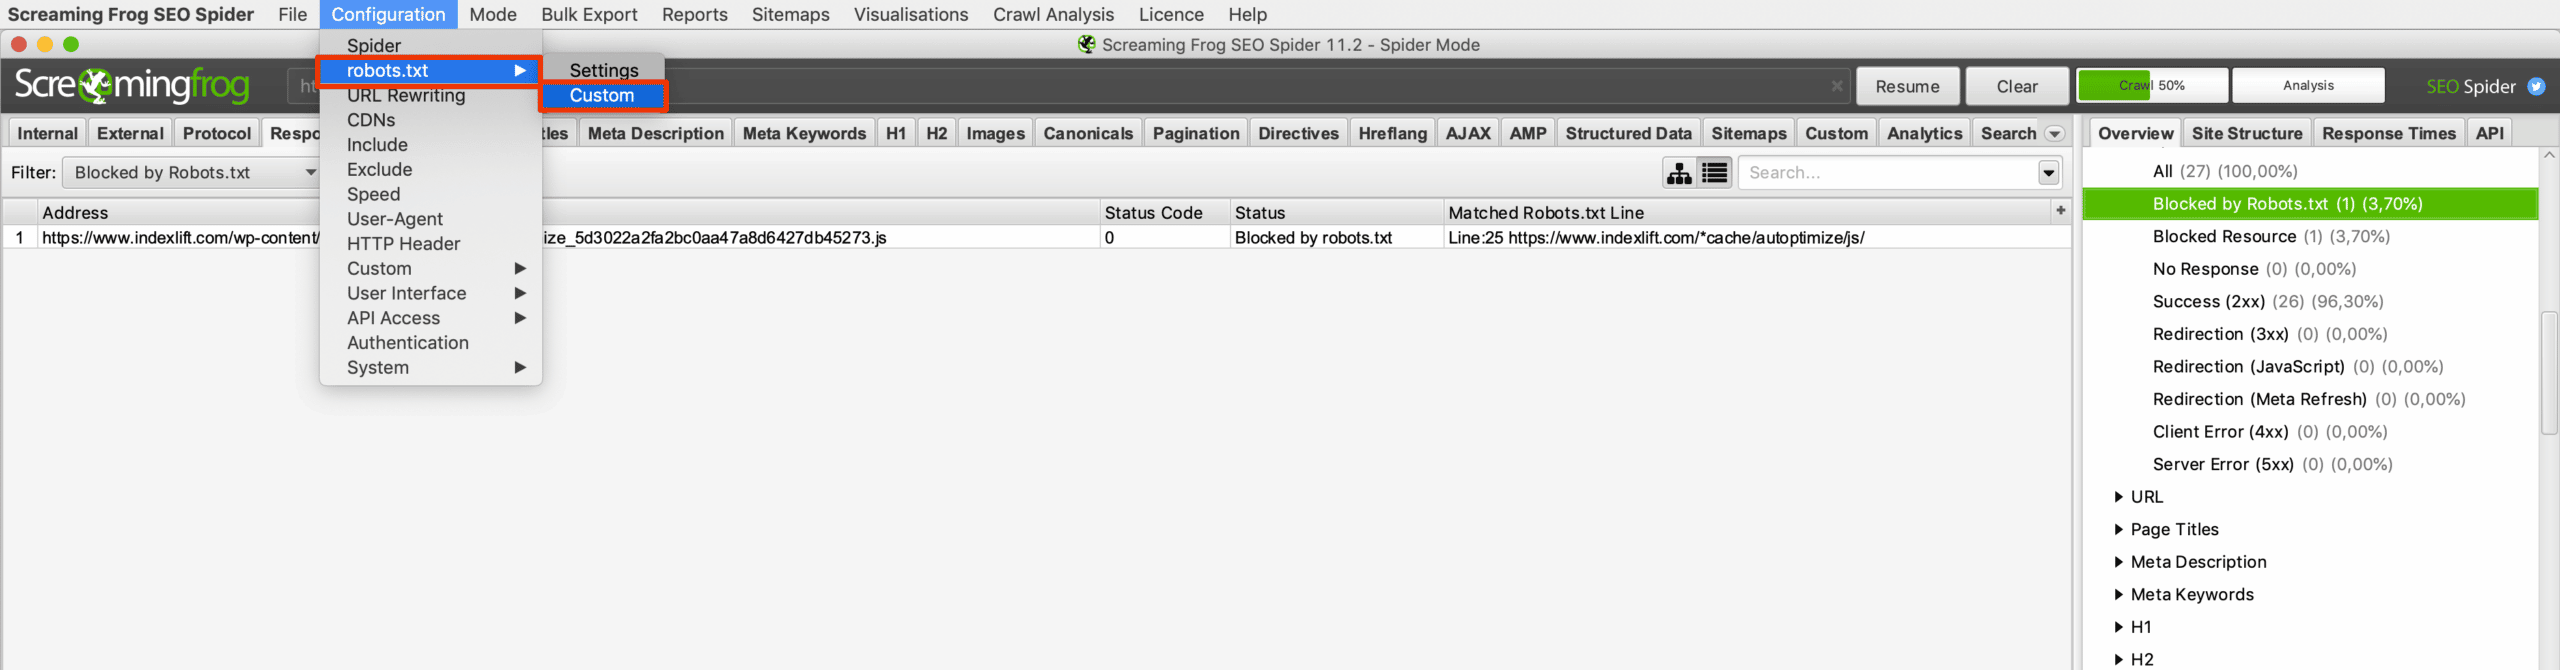The image size is (2560, 670).
Task: Select User-Agent configuration entry
Action: (430, 219)
